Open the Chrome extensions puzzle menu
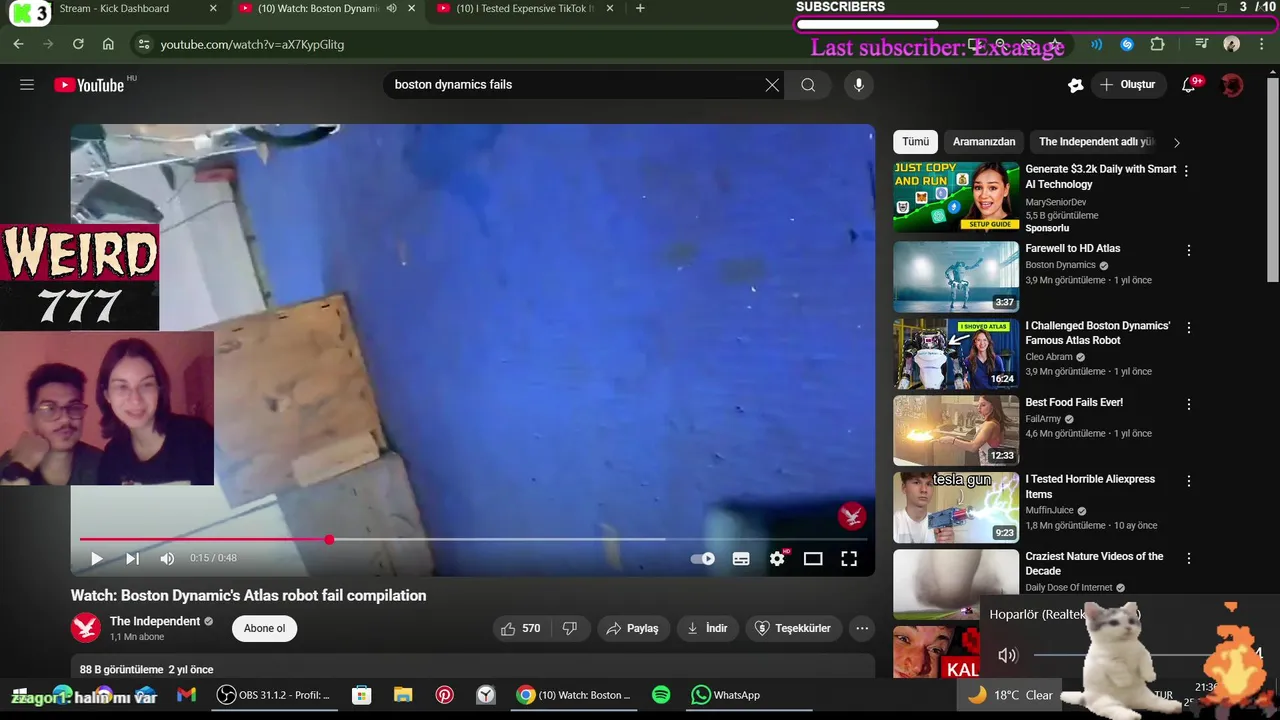 (1157, 44)
